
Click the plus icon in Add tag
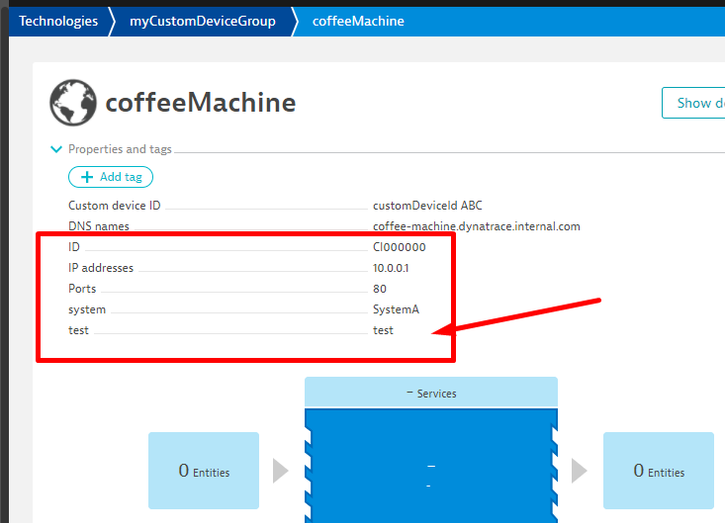[x=87, y=177]
